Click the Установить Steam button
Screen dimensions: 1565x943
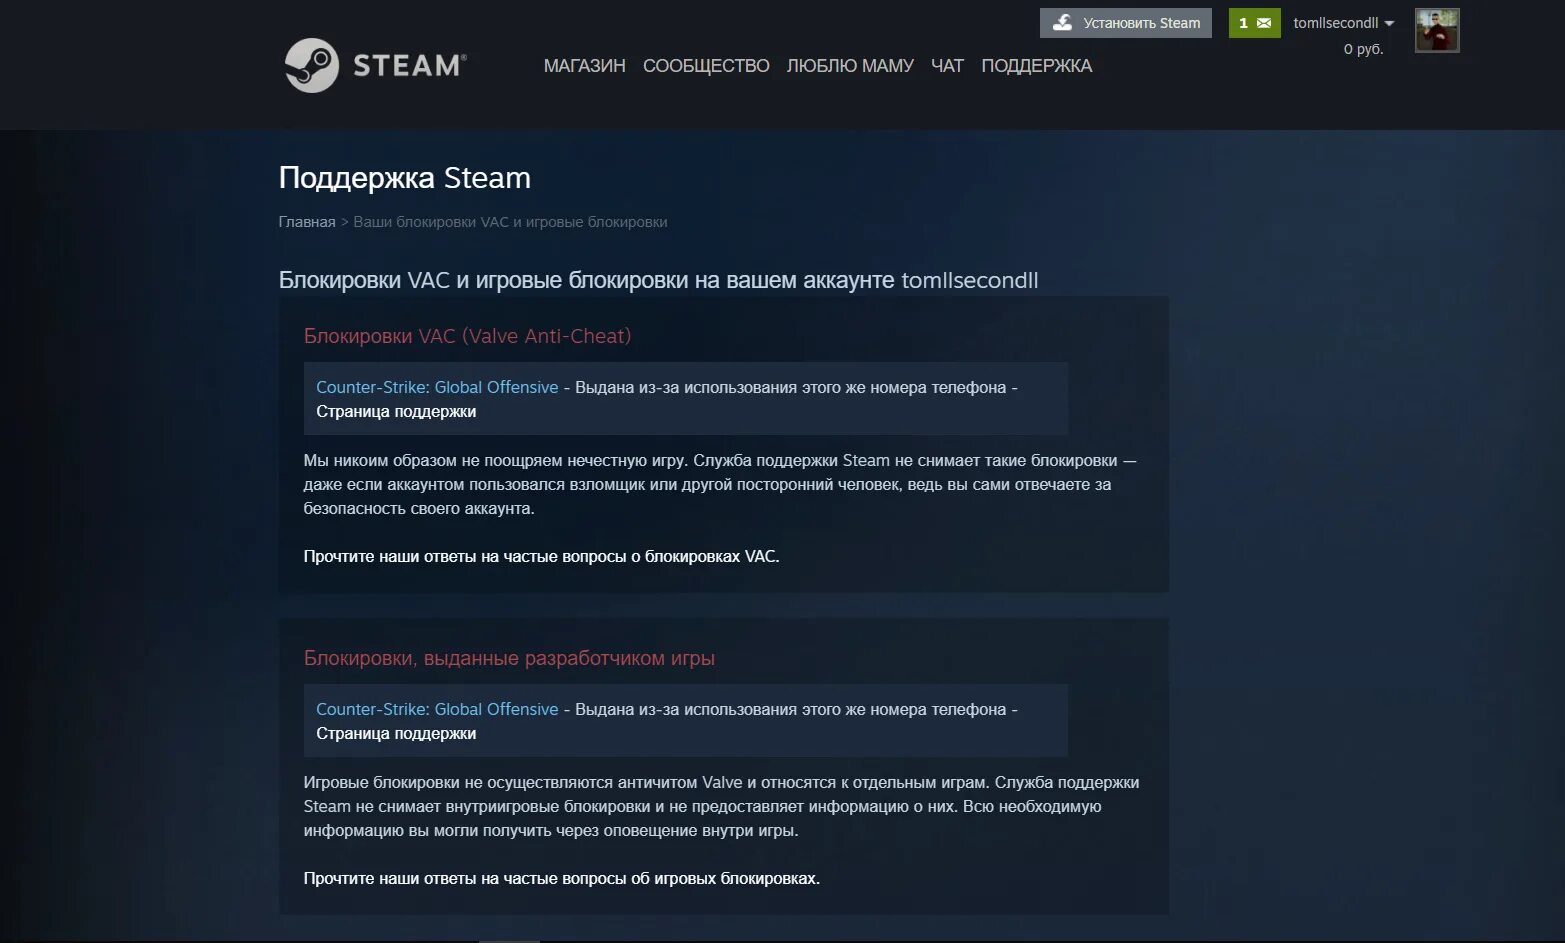pyautogui.click(x=1125, y=23)
